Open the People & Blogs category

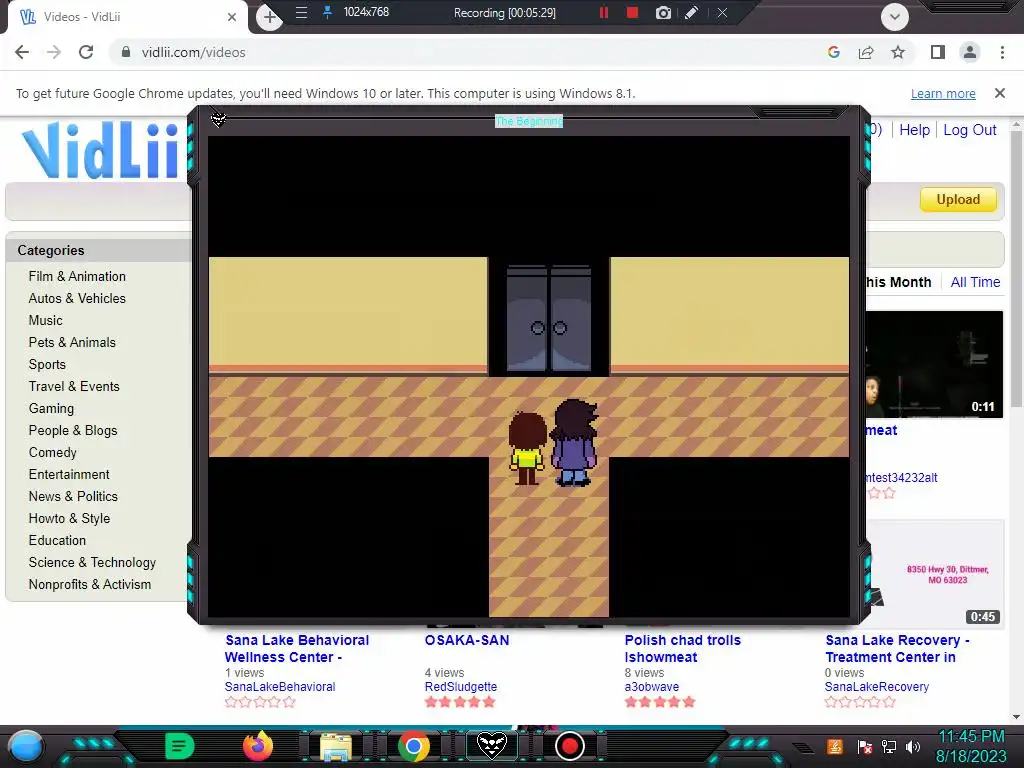[x=73, y=430]
